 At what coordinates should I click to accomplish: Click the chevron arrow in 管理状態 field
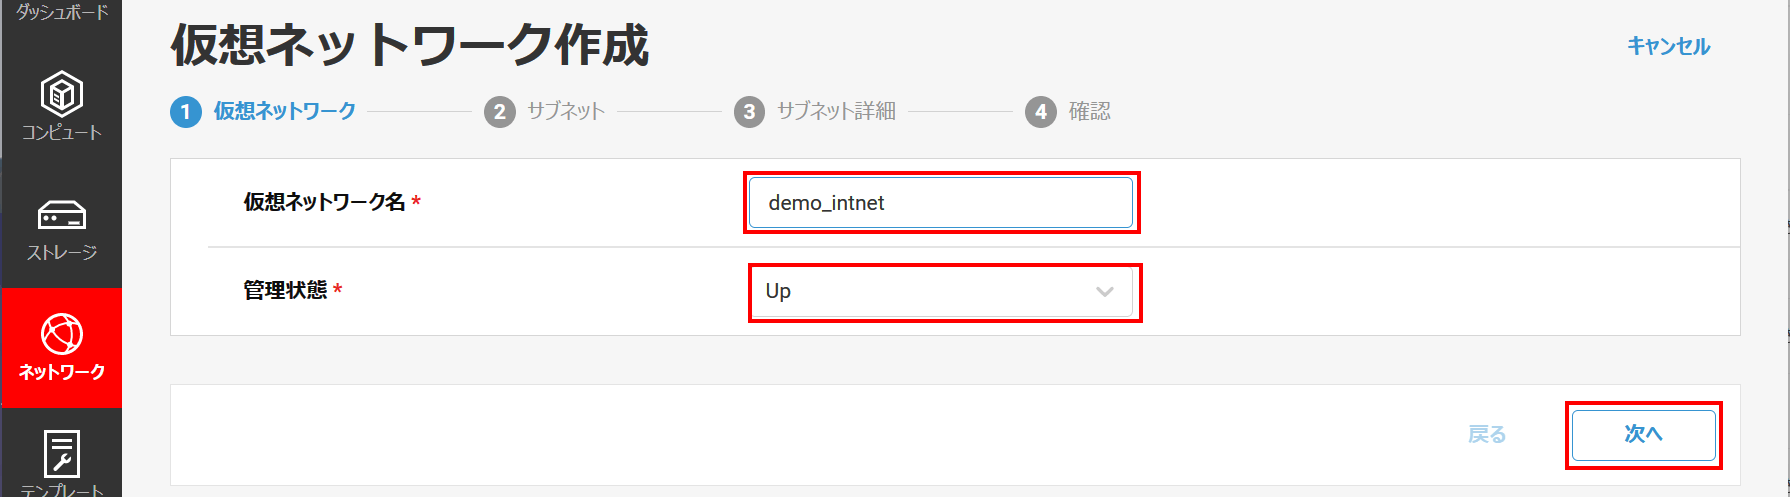pos(1104,292)
